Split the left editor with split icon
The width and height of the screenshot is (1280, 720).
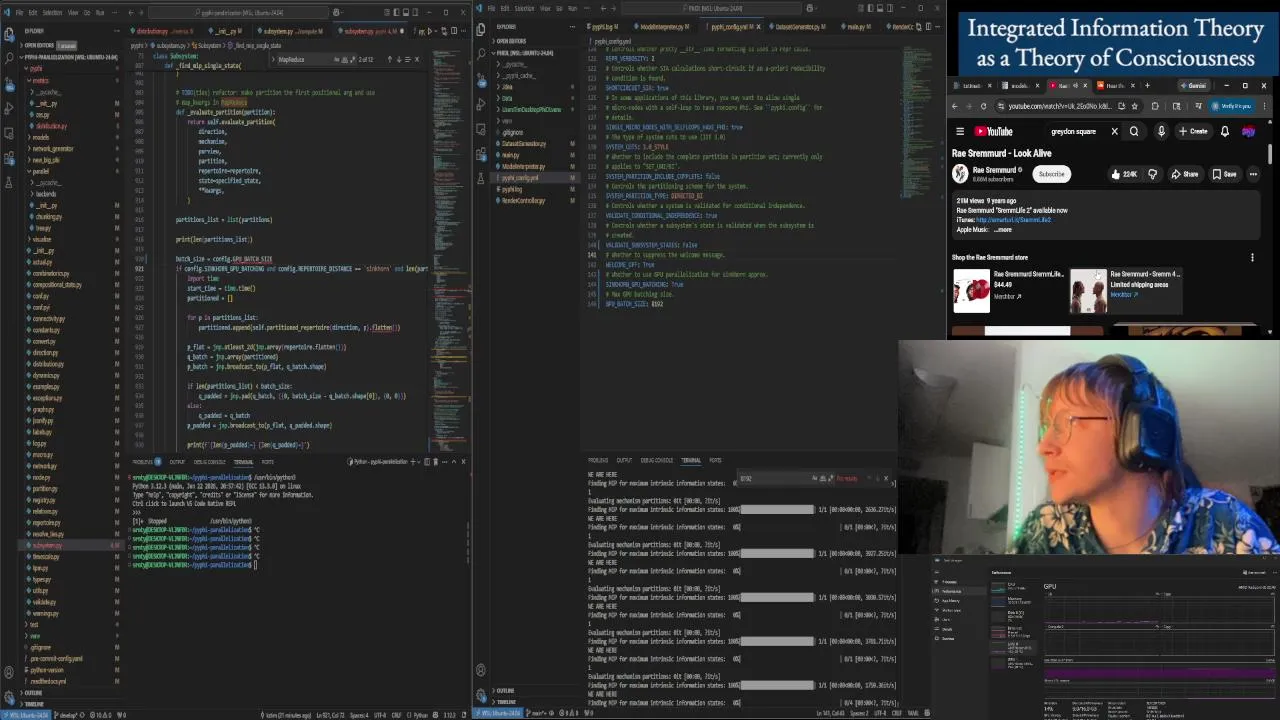(x=454, y=31)
